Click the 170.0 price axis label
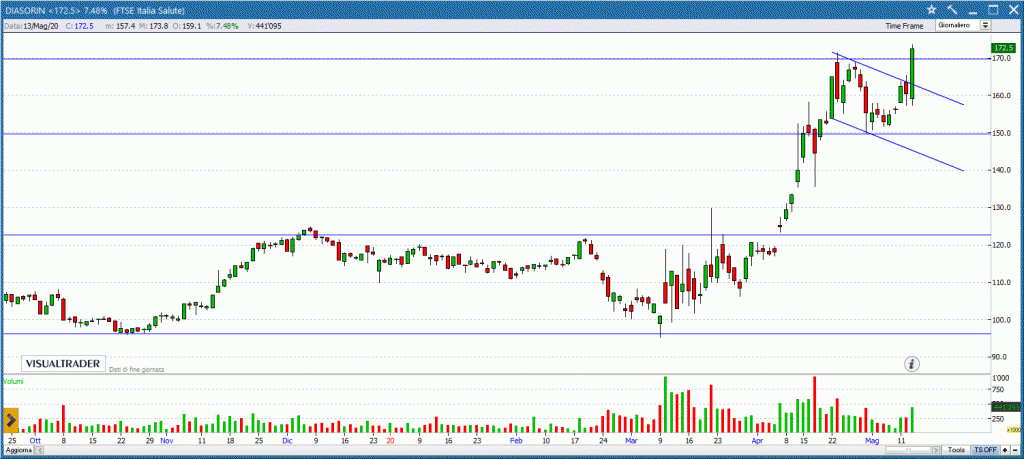 (x=1002, y=59)
